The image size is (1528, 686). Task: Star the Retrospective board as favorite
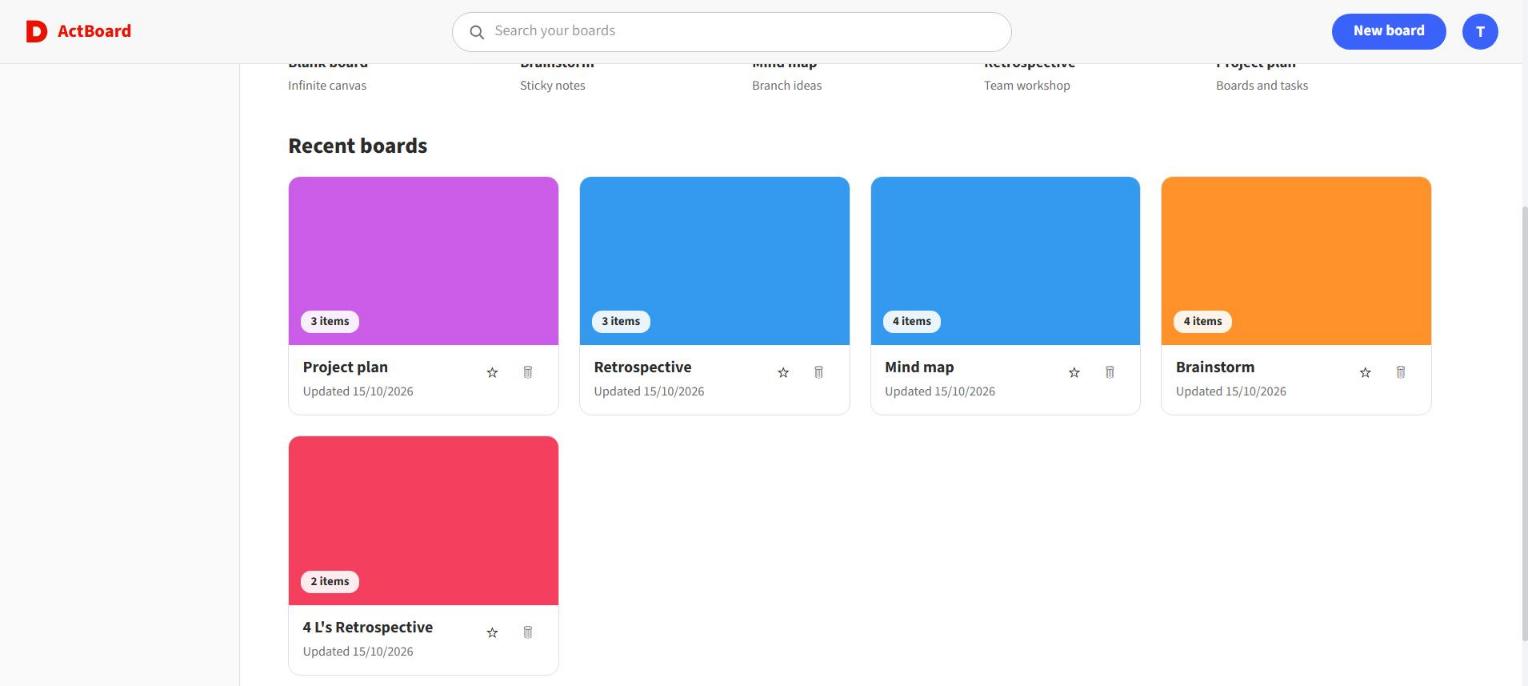tap(783, 372)
